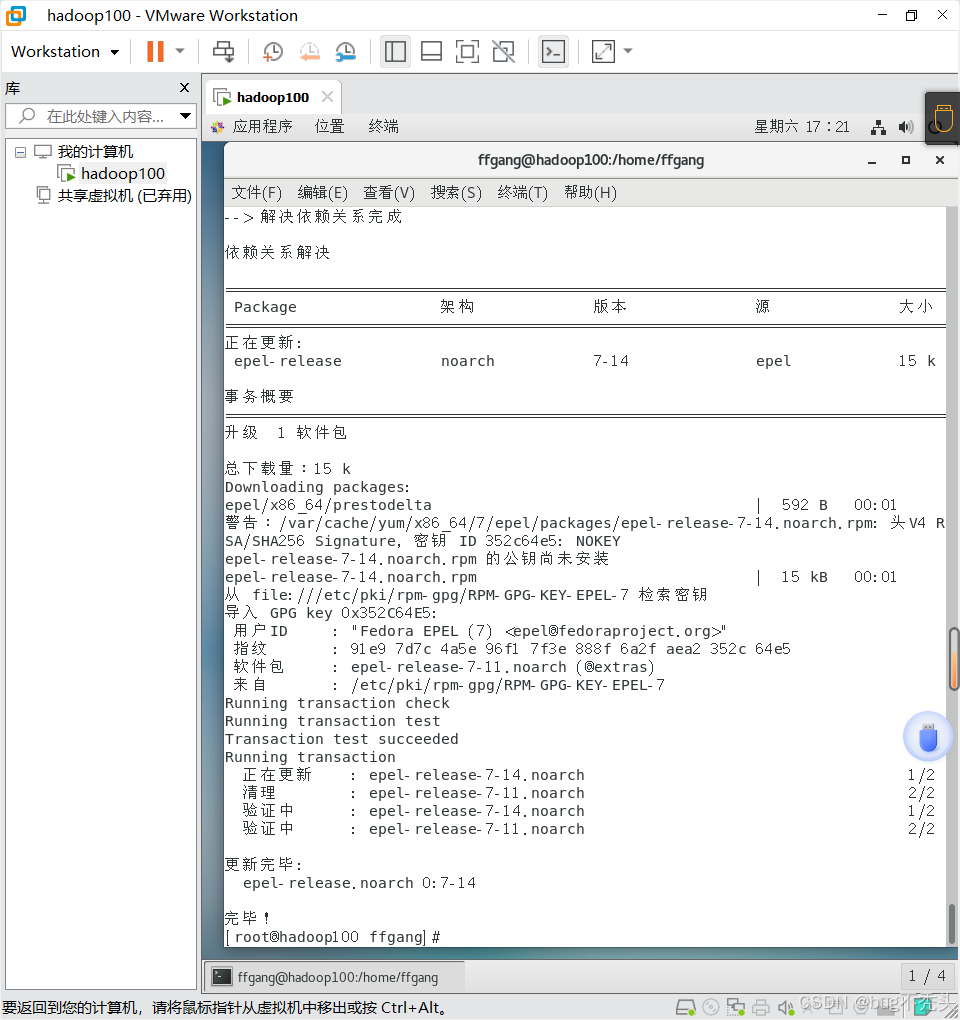Screen dimensions: 960x1020
Task: Open the library search filter dropdown
Action: [x=186, y=116]
